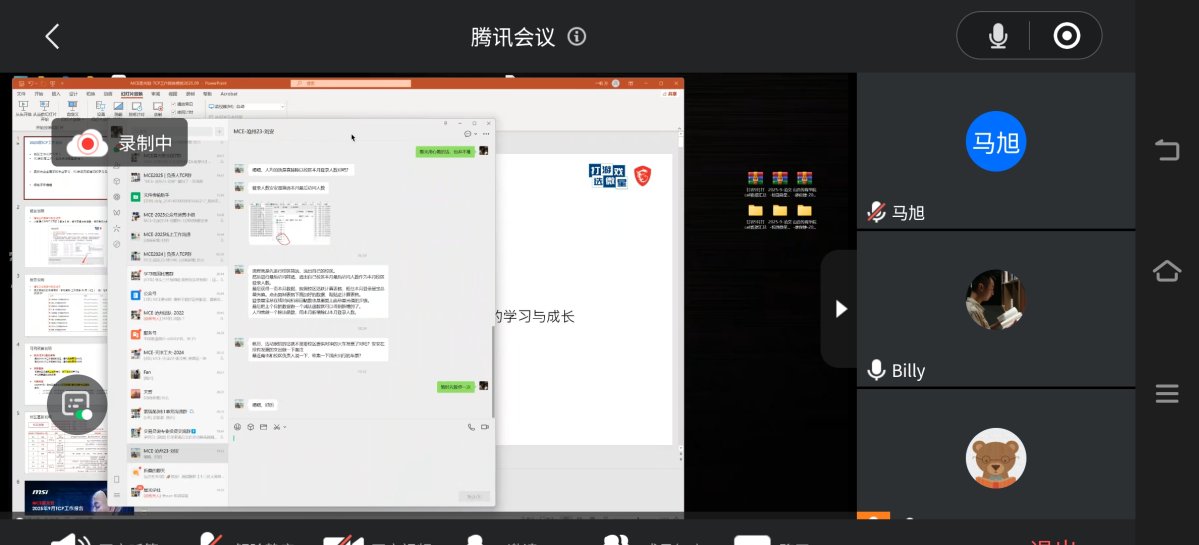The width and height of the screenshot is (1199, 545).
Task: Select the bear avatar participant tile
Action: 996,458
